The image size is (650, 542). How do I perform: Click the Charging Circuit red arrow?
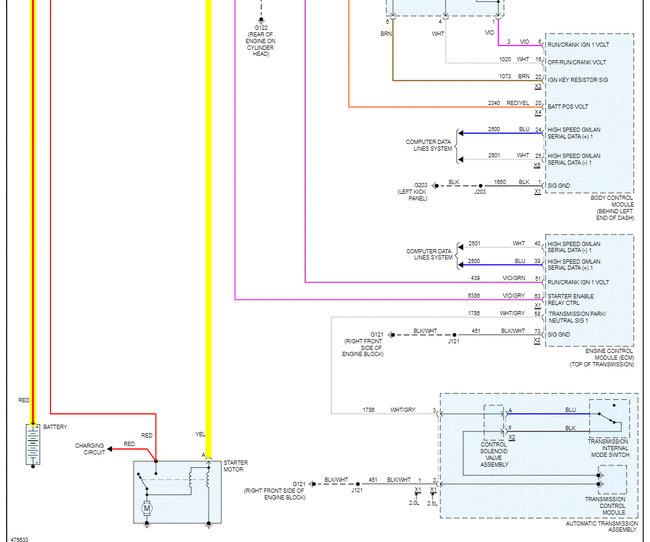[110, 449]
